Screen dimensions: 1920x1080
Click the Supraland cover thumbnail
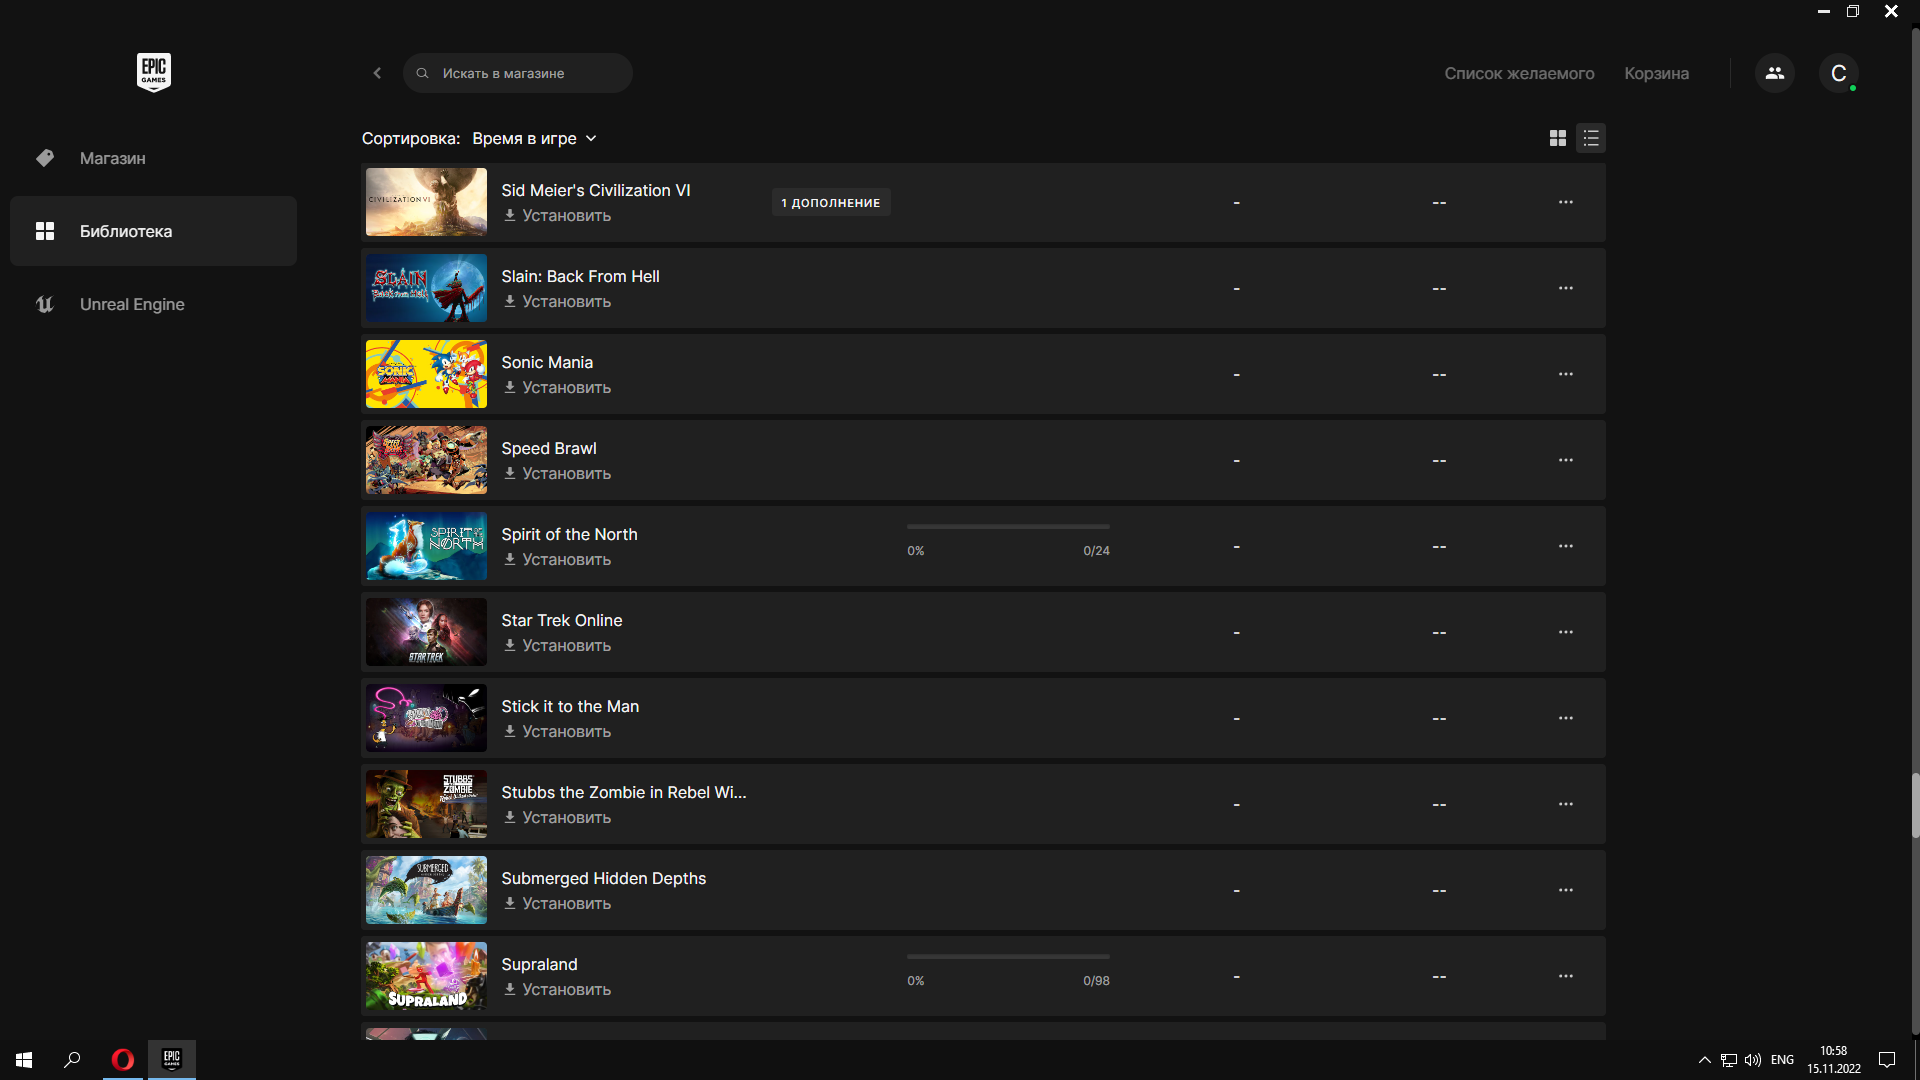pyautogui.click(x=426, y=976)
